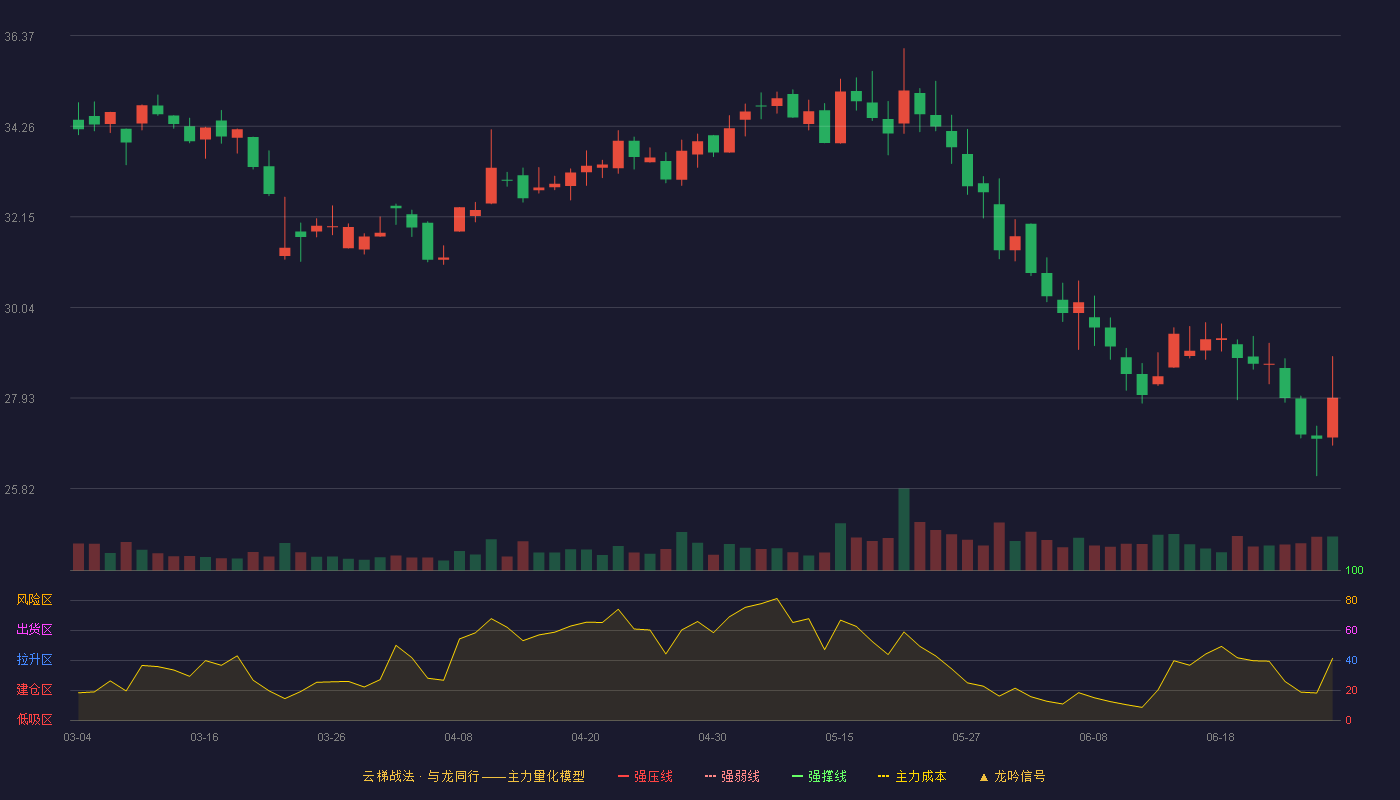The image size is (1400, 800).
Task: Click the 云梯战法 · 与龙同行 legend title
Action: click(x=474, y=776)
